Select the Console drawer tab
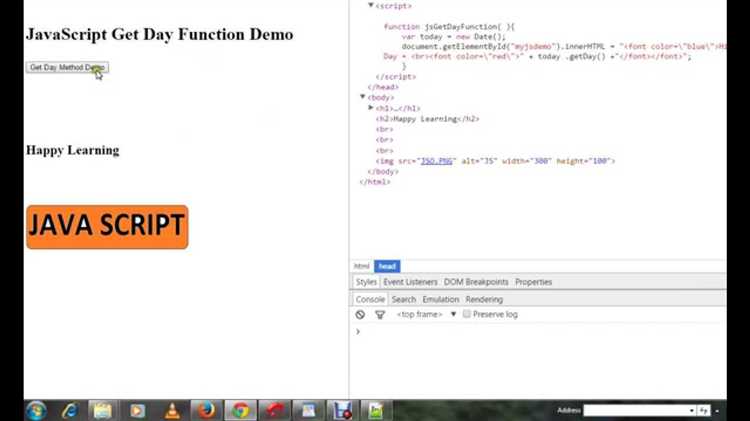This screenshot has height=421, width=750. (370, 299)
